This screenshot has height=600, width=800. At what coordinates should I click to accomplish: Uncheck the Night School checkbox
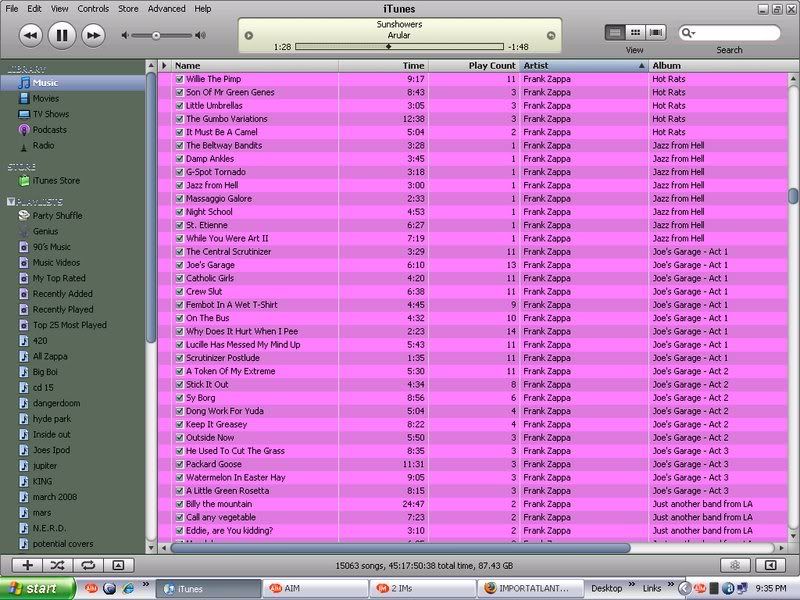(x=180, y=212)
